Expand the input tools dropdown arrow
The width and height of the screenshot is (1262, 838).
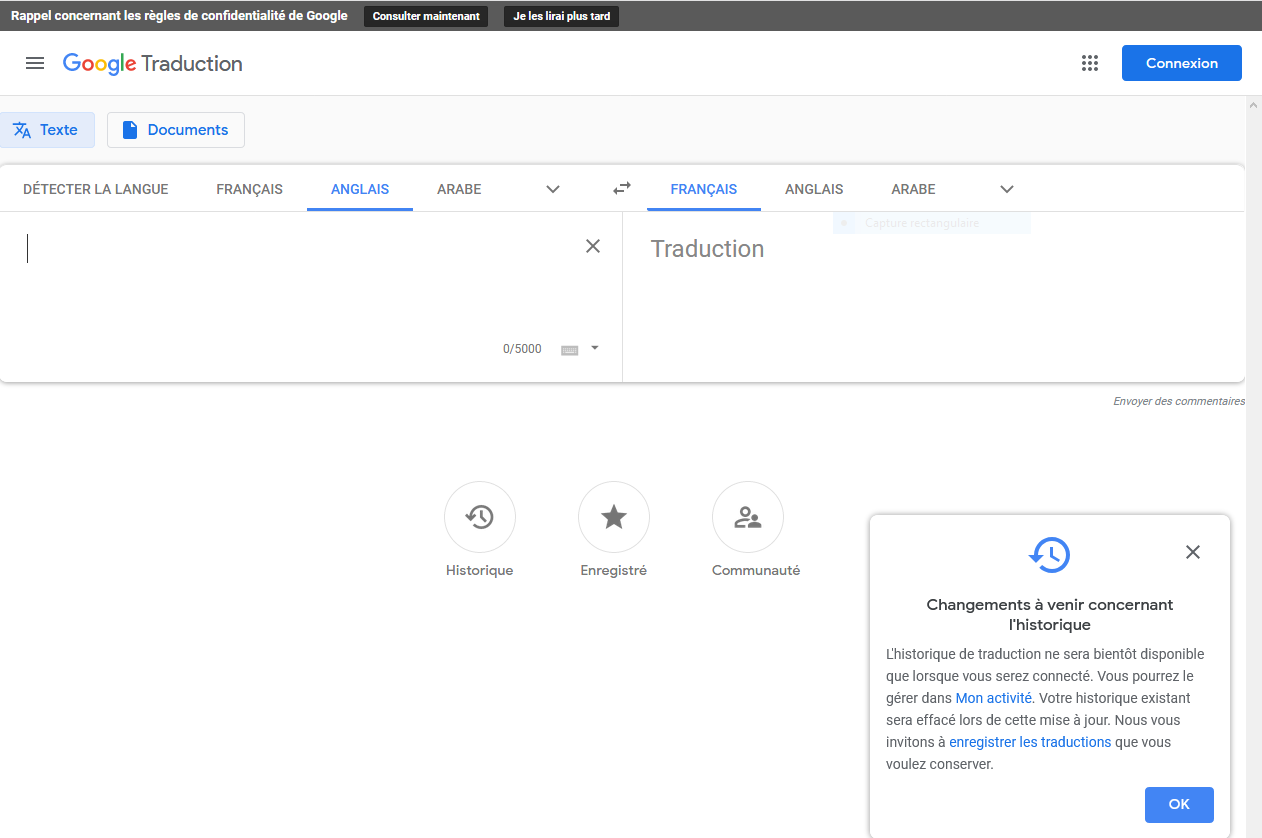(x=595, y=348)
